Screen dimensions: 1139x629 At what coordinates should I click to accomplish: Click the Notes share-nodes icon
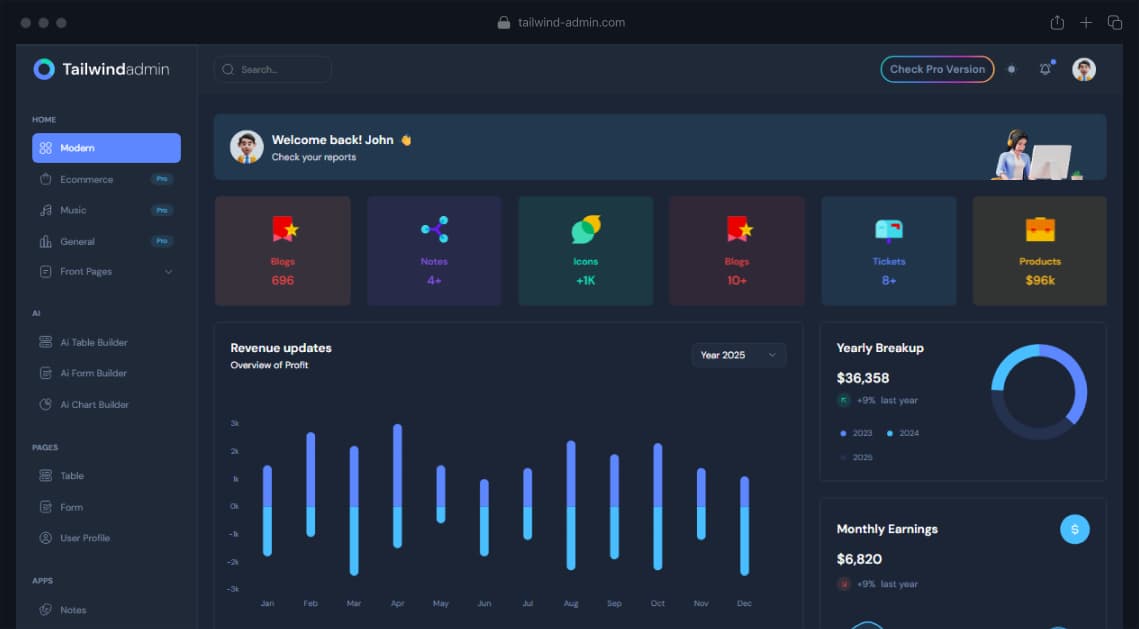pos(435,230)
